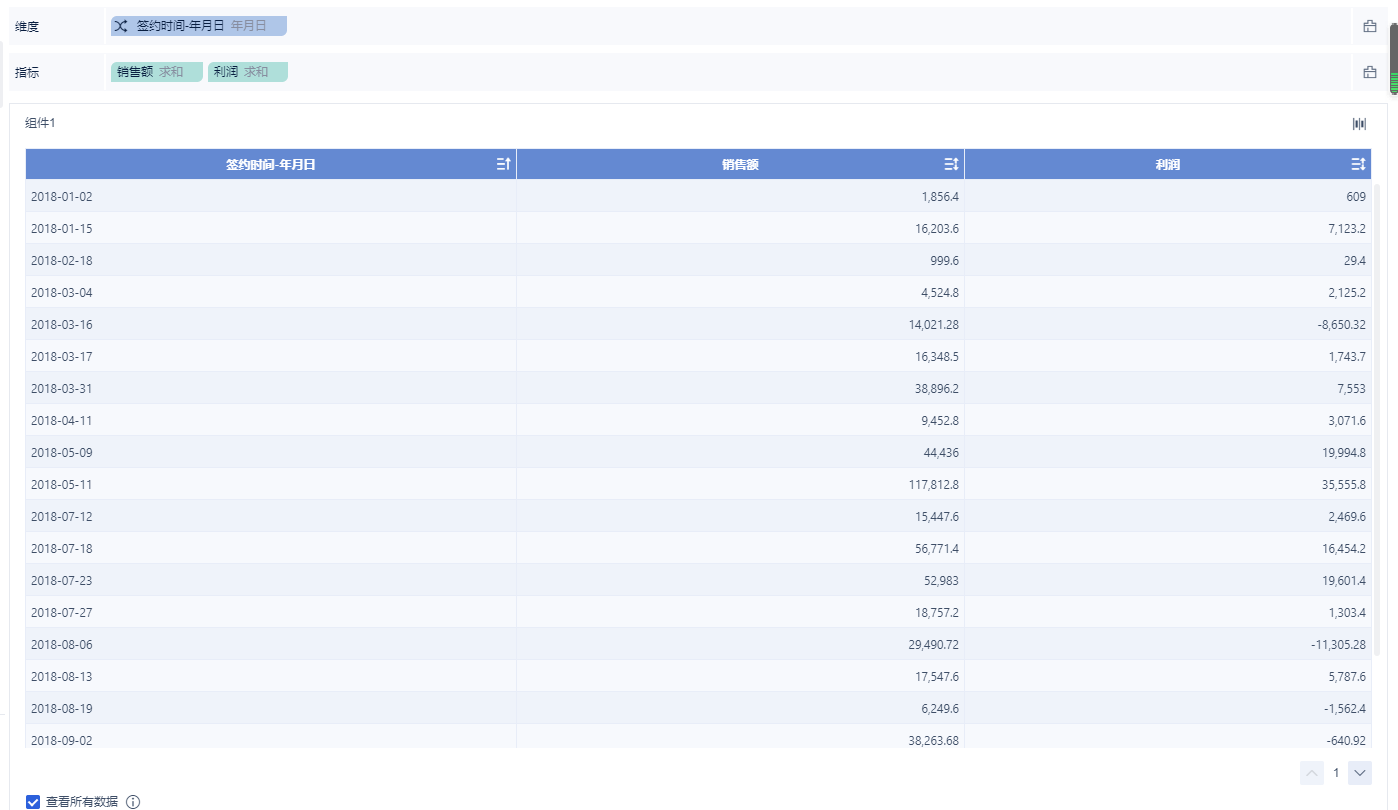Sort by the 销售额 column icon
This screenshot has width=1398, height=810.
pyautogui.click(x=951, y=164)
